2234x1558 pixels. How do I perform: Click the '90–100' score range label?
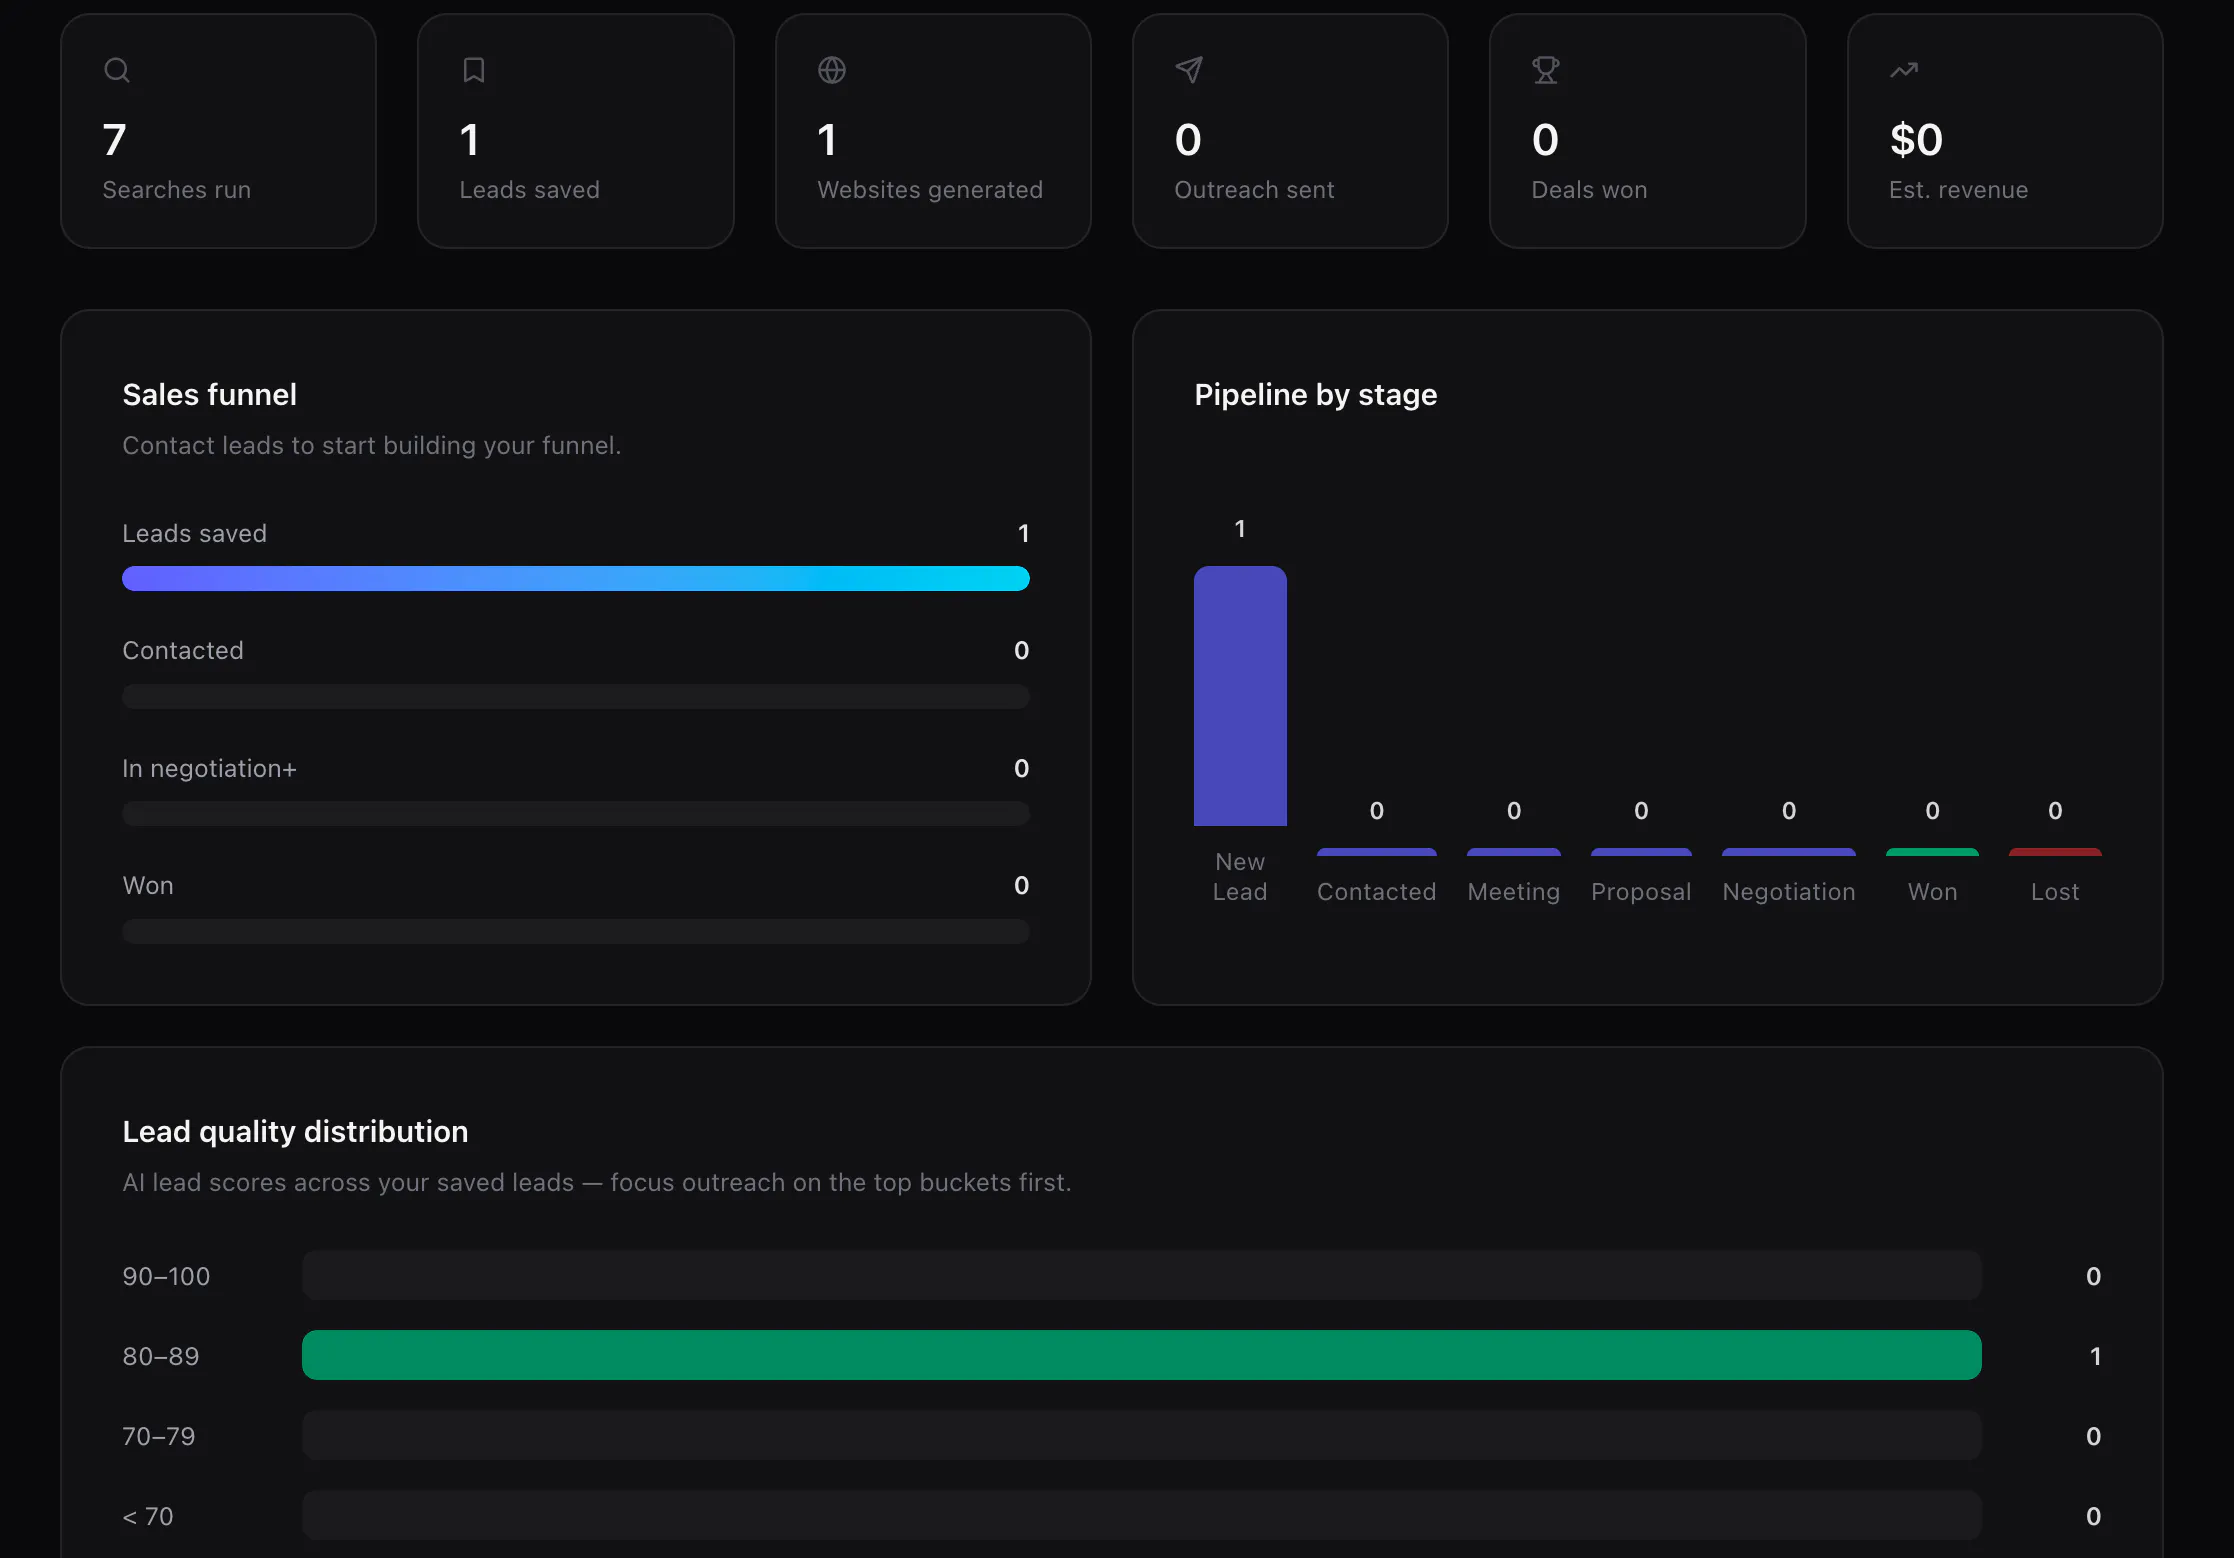(166, 1276)
